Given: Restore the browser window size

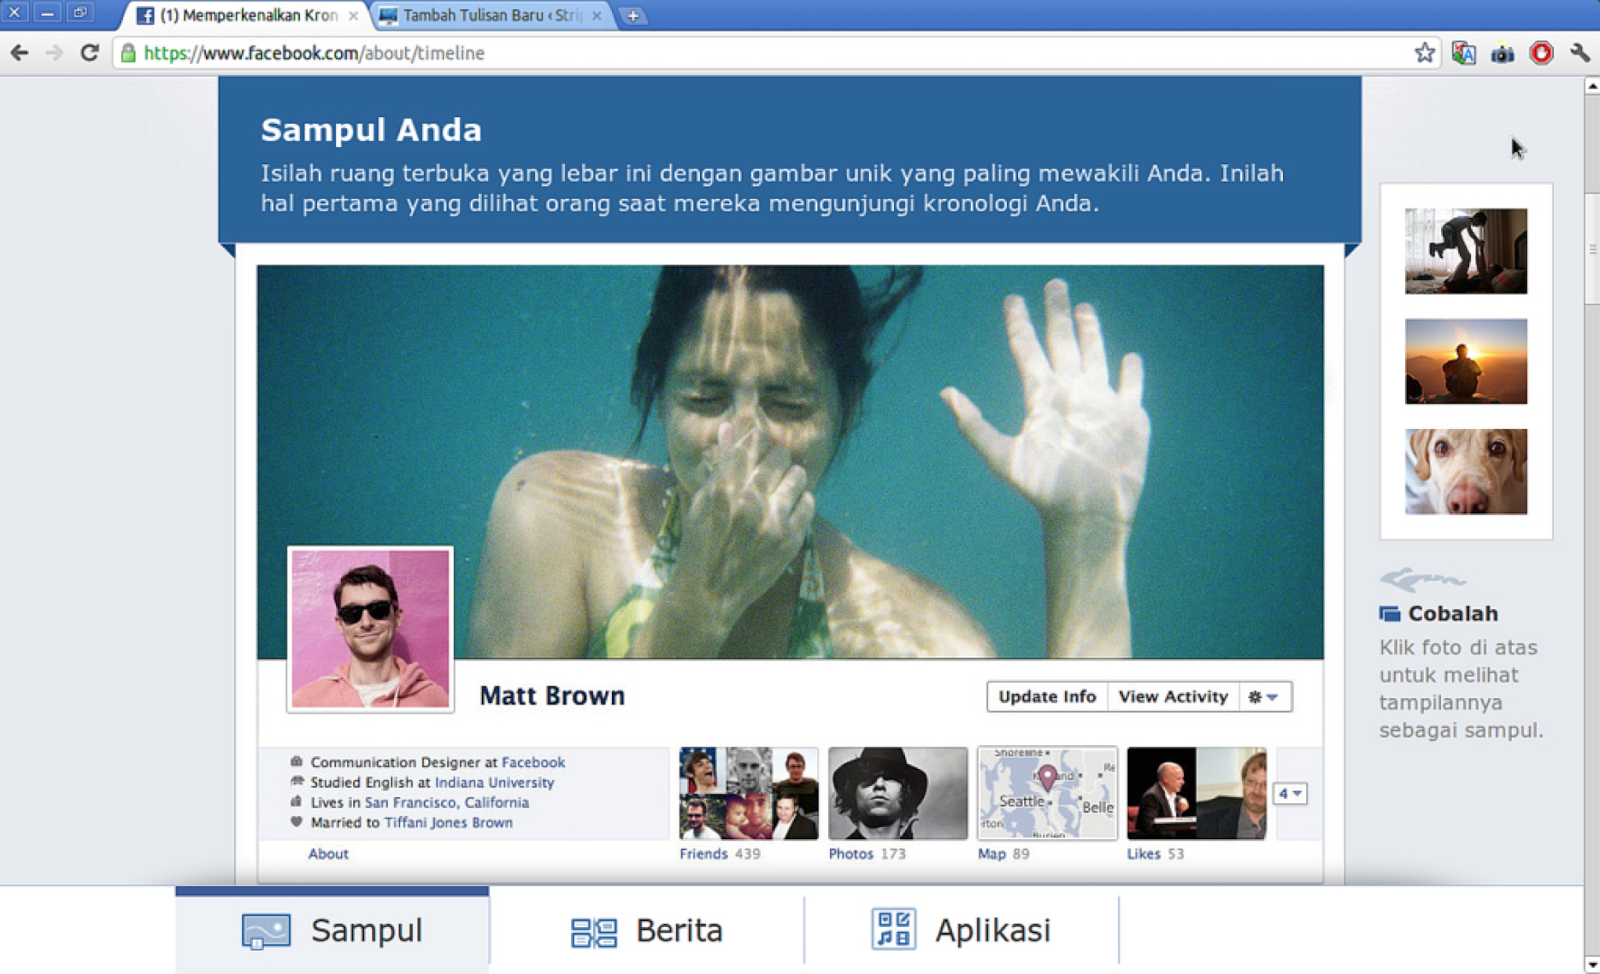Looking at the screenshot, I should pos(80,12).
